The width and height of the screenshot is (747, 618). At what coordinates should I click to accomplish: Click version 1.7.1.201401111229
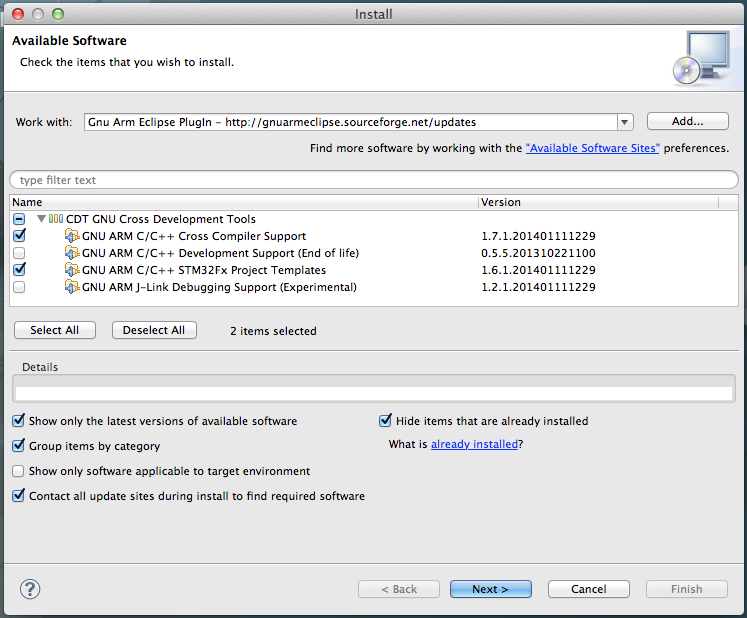tap(538, 236)
